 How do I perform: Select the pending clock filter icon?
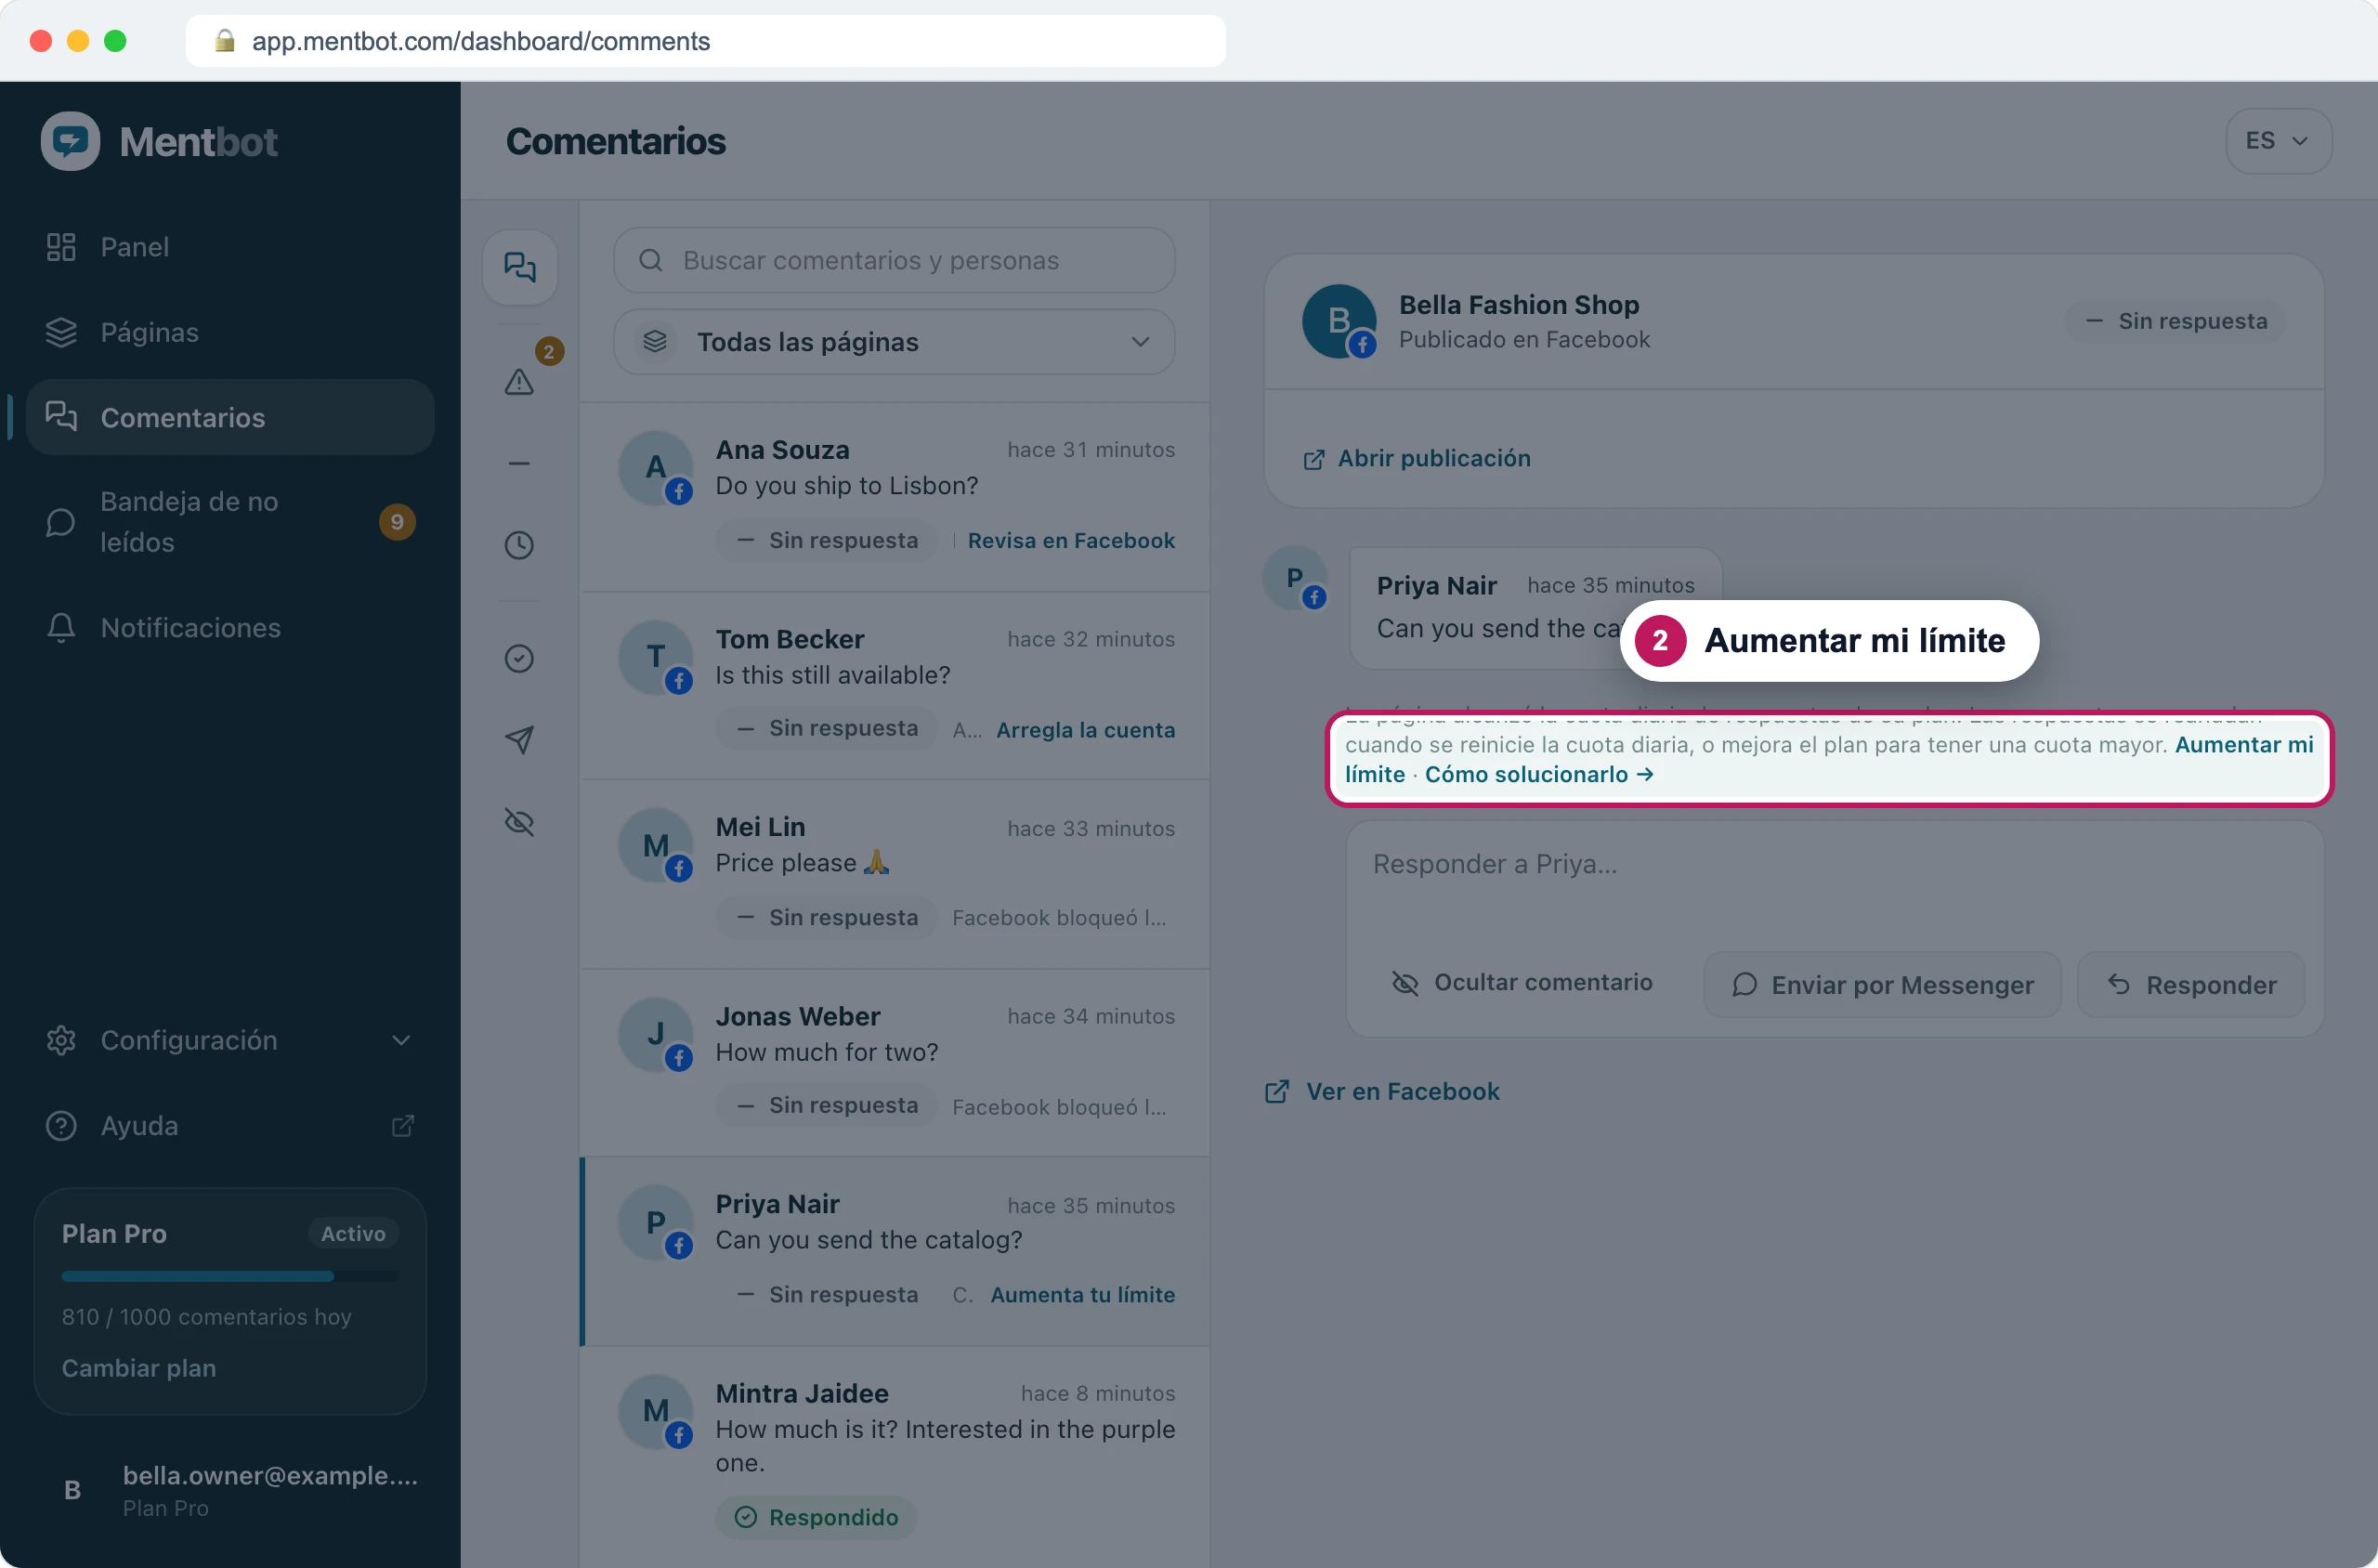point(519,545)
